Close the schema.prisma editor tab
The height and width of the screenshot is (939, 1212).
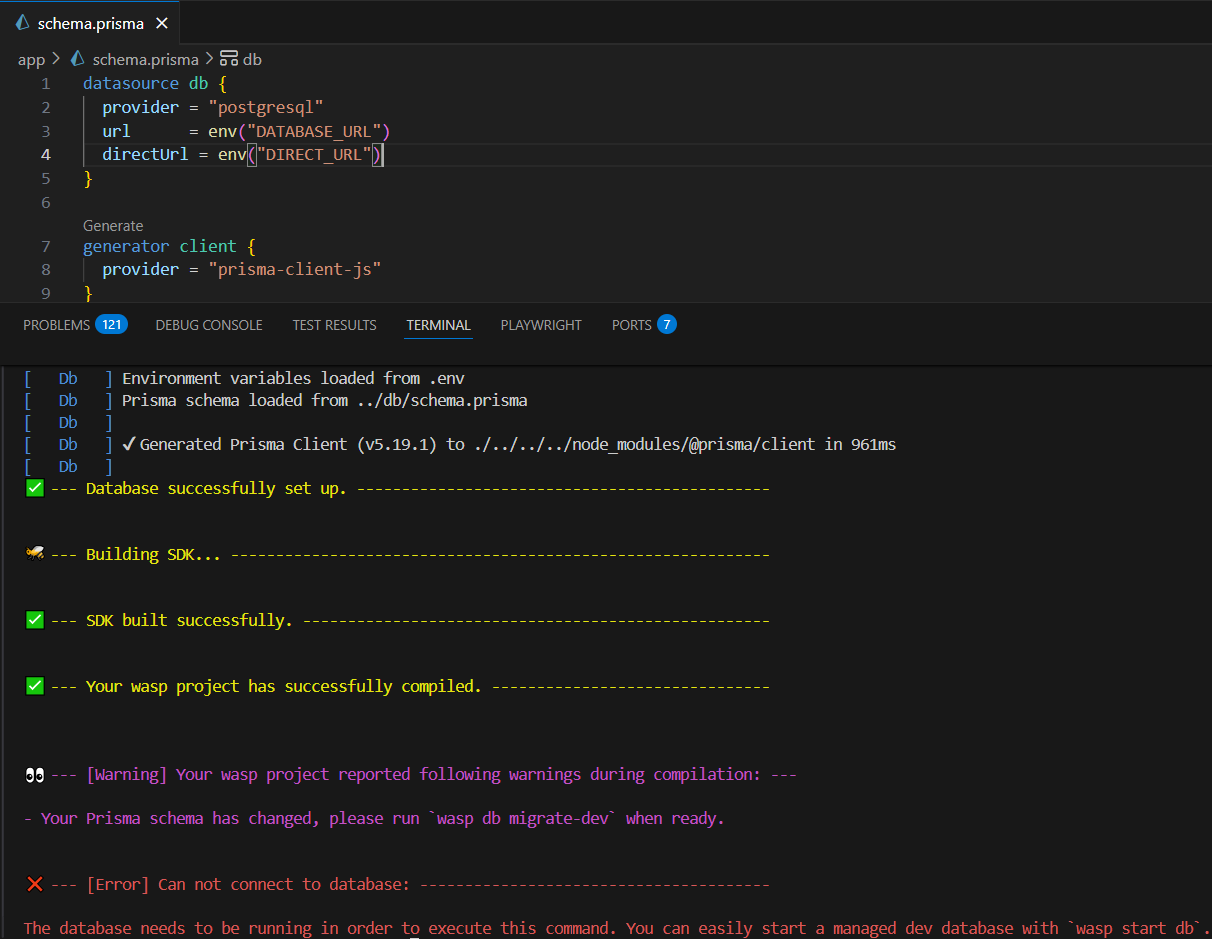pos(162,23)
